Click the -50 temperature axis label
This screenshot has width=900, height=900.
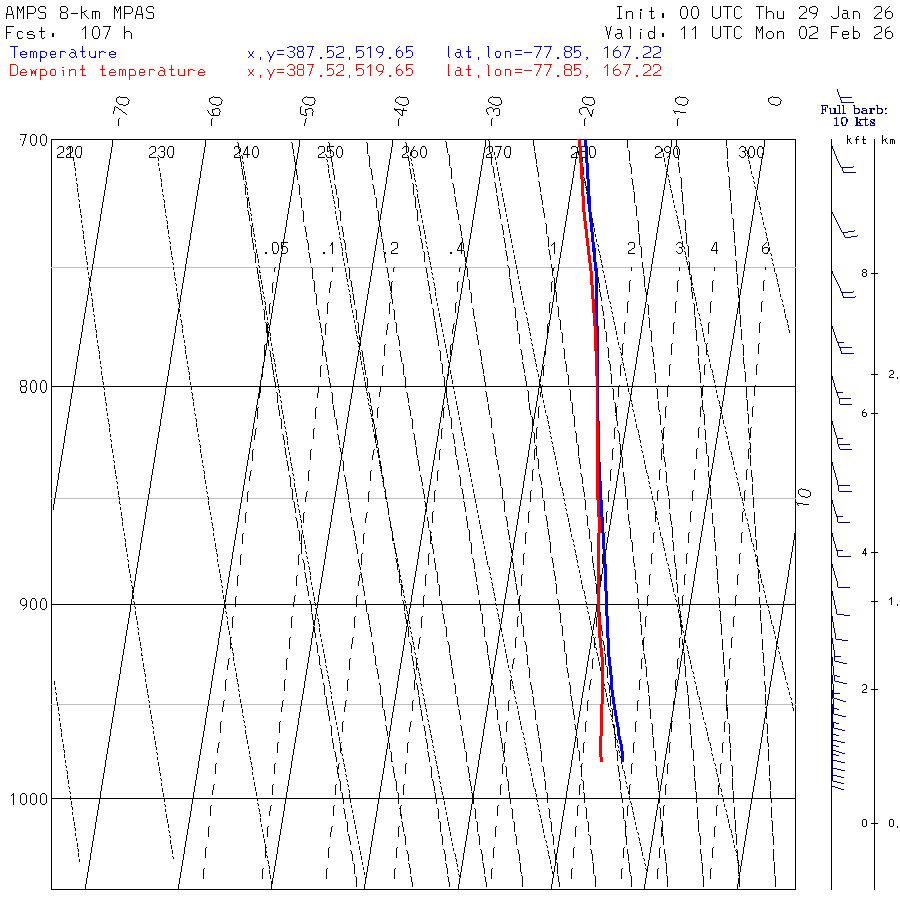(308, 111)
